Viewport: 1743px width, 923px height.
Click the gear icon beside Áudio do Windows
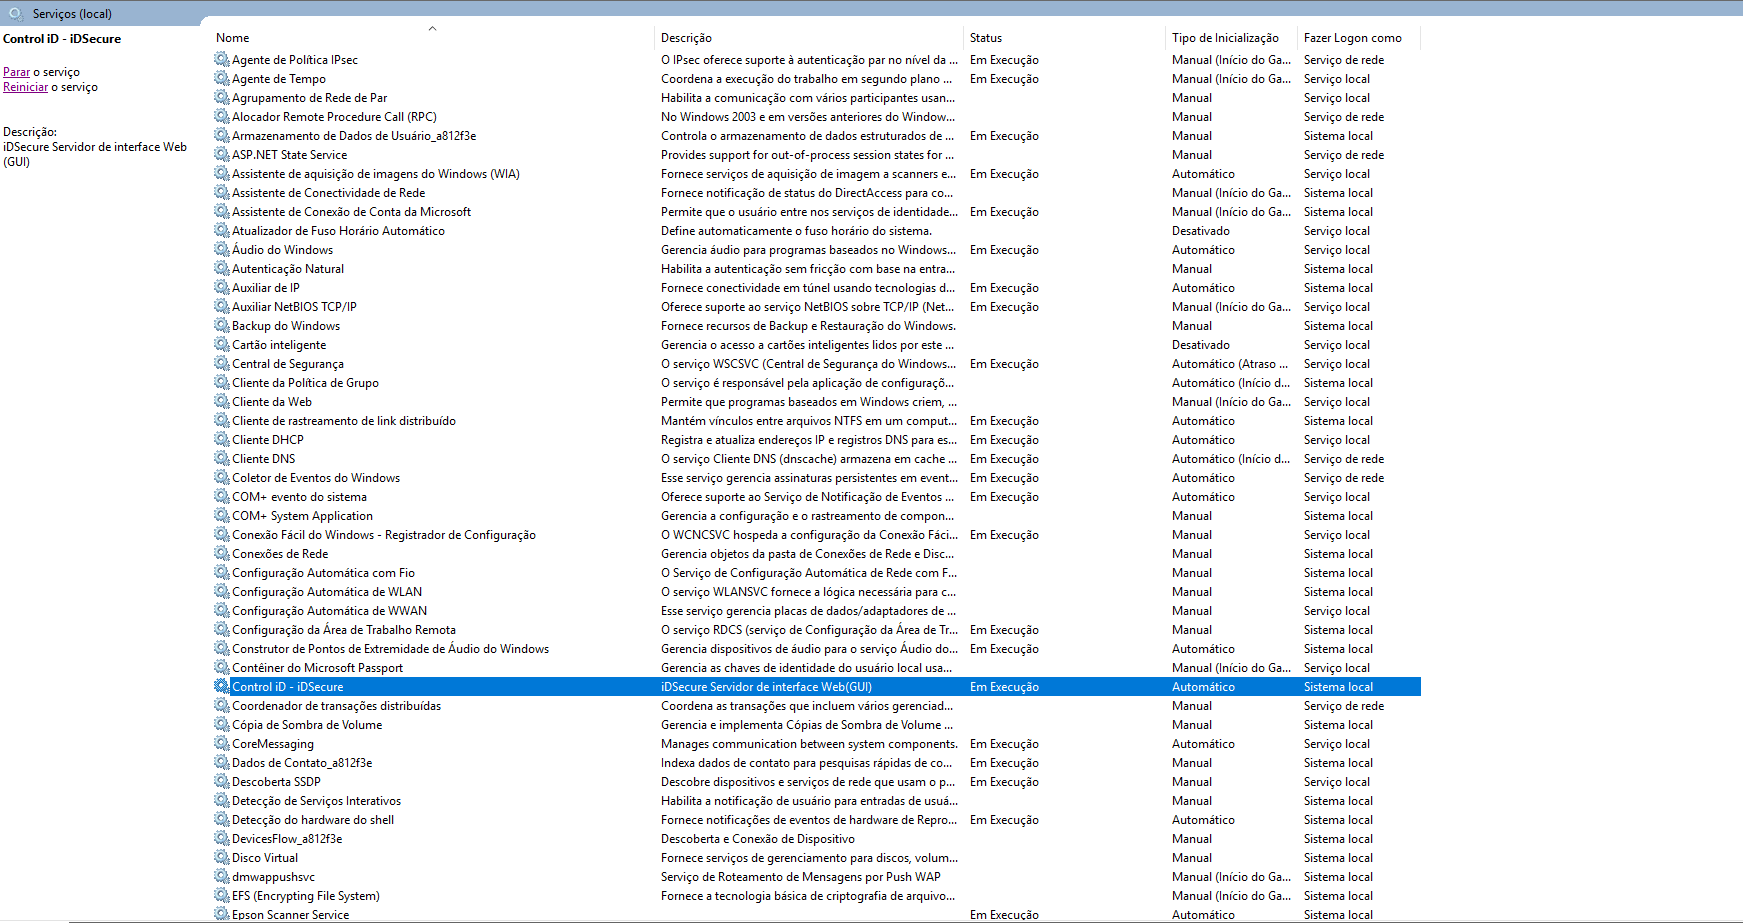[221, 250]
